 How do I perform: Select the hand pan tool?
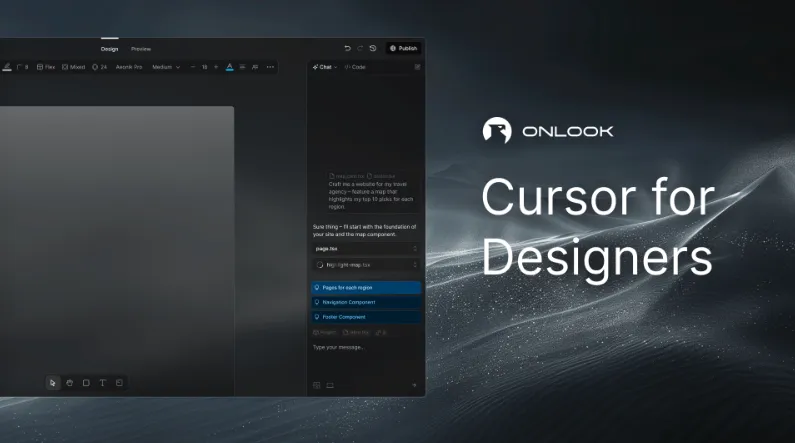[x=69, y=383]
